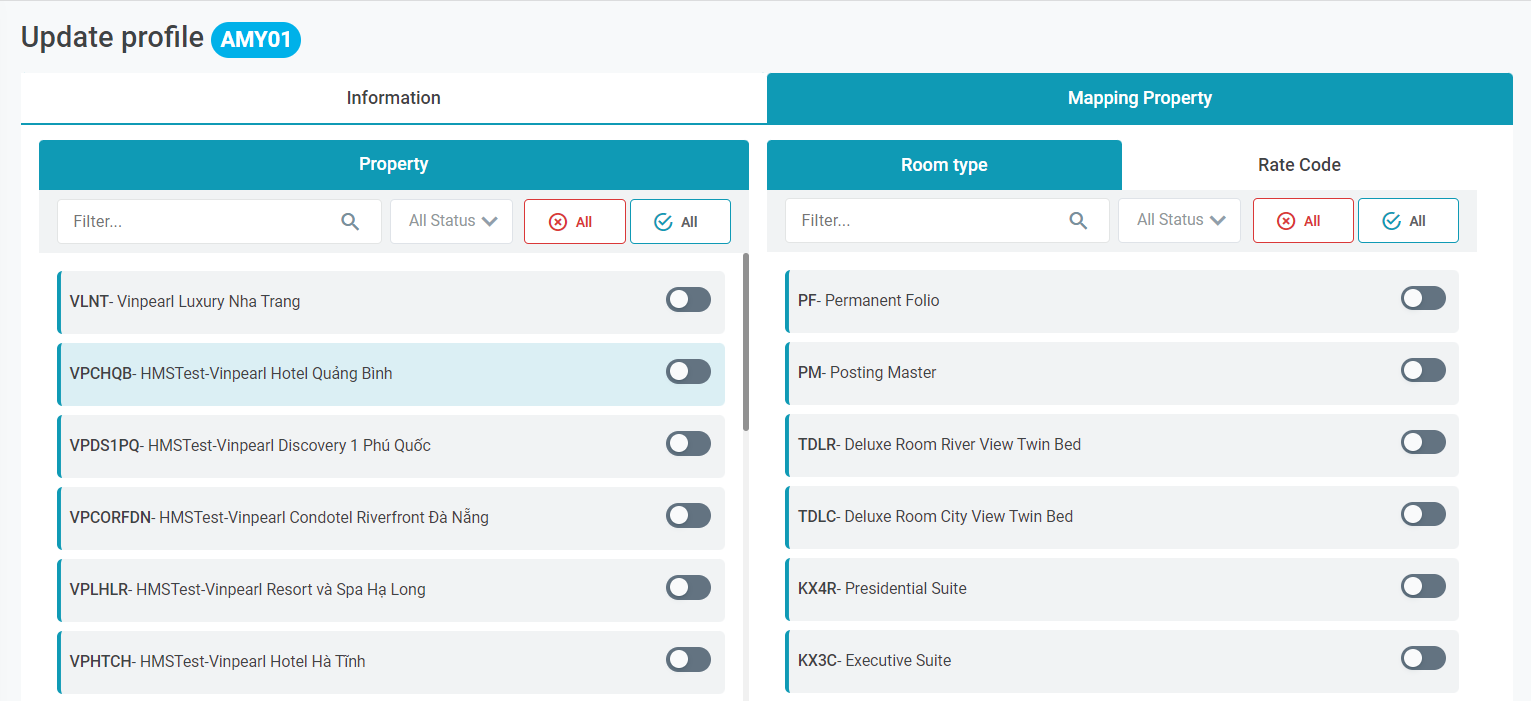Click red deselect All button under Property
Image resolution: width=1531 pixels, height=701 pixels.
[574, 222]
